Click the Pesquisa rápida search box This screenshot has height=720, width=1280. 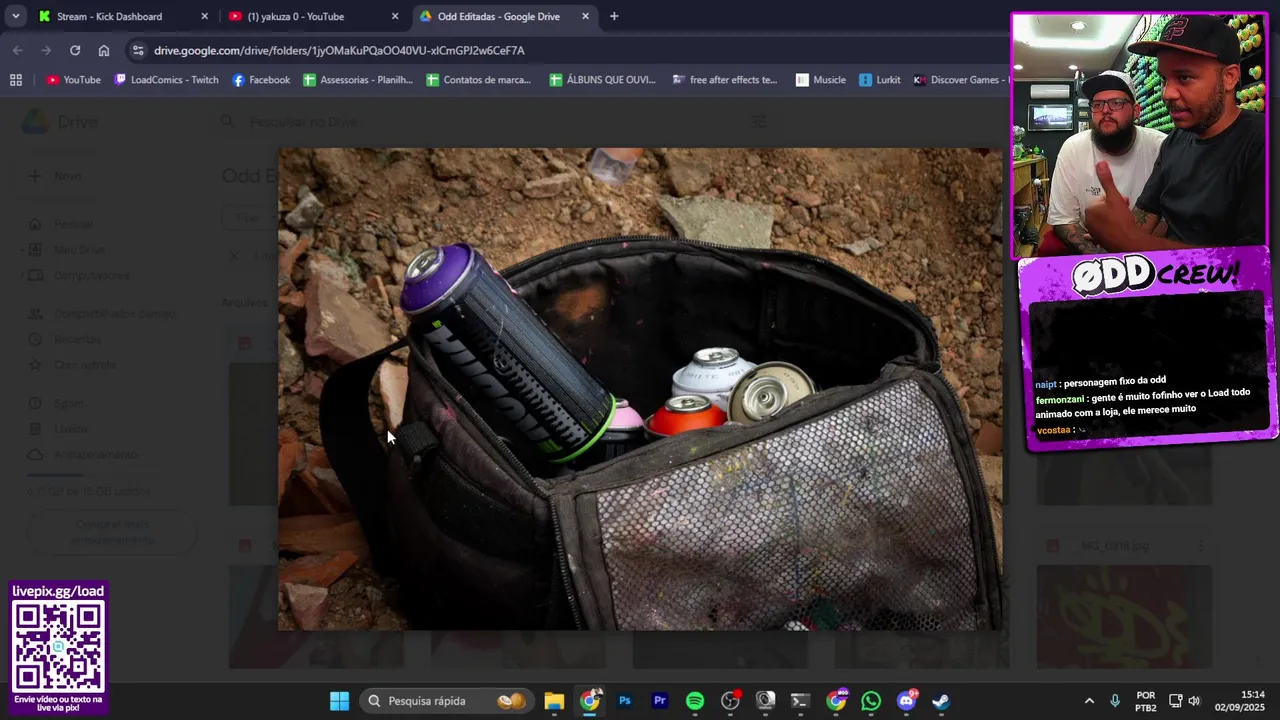pyautogui.click(x=446, y=701)
